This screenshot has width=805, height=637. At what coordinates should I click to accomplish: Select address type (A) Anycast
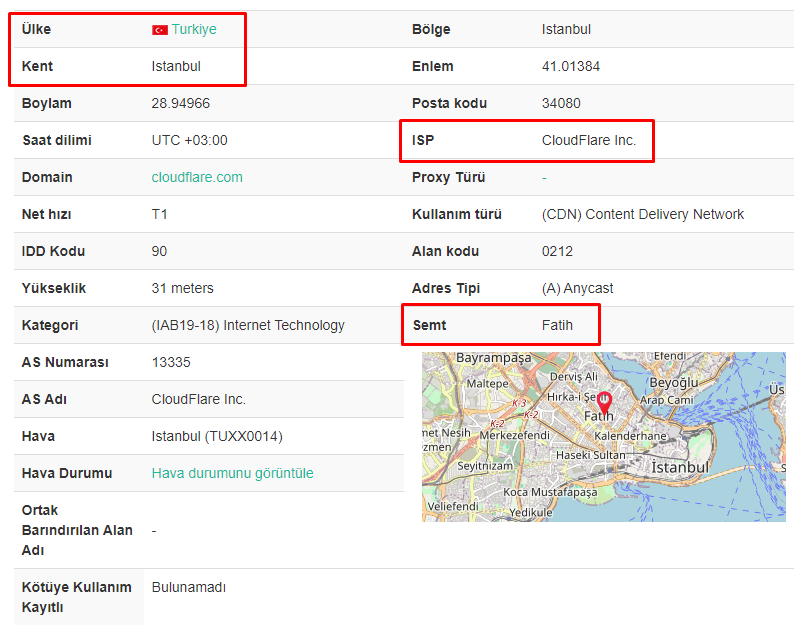pos(578,288)
